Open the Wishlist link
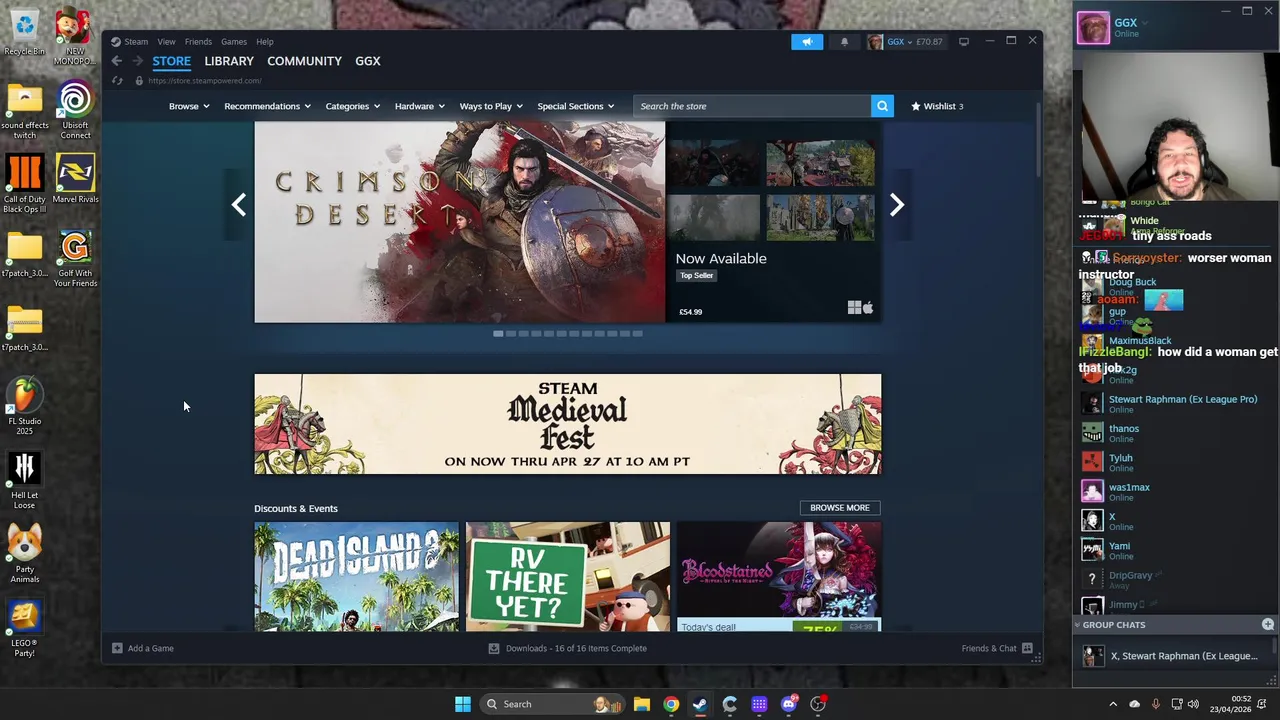This screenshot has width=1280, height=720. [x=937, y=106]
